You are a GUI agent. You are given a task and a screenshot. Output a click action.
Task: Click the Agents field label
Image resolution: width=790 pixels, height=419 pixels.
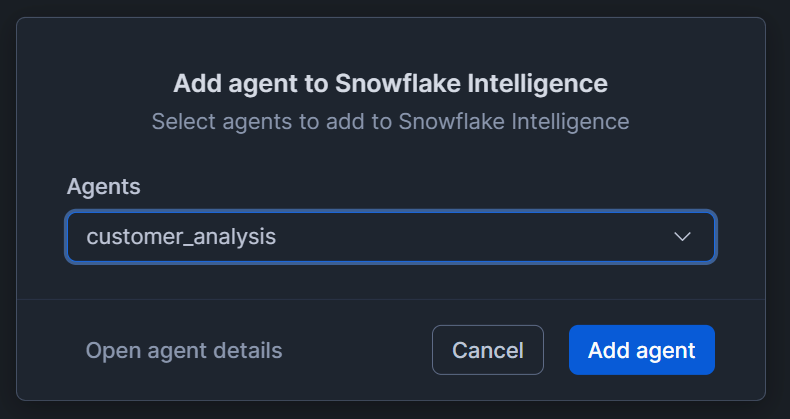click(x=104, y=186)
